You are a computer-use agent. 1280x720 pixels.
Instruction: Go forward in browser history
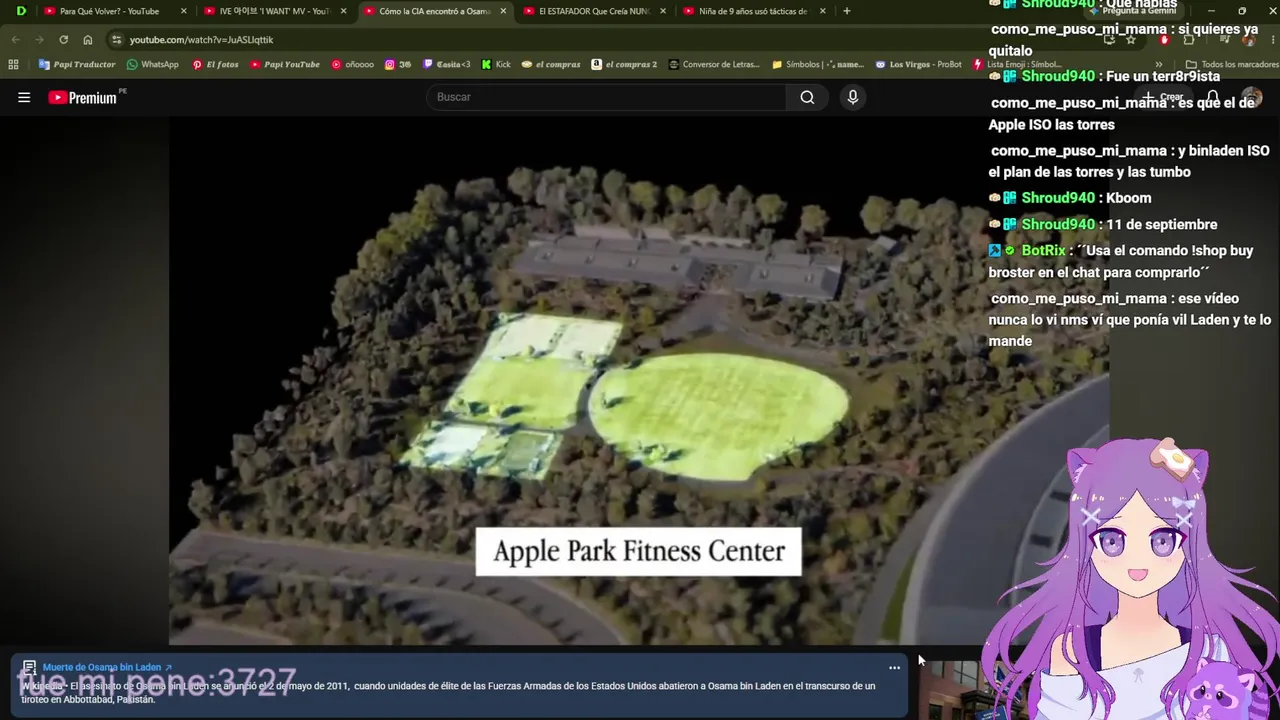tap(39, 40)
